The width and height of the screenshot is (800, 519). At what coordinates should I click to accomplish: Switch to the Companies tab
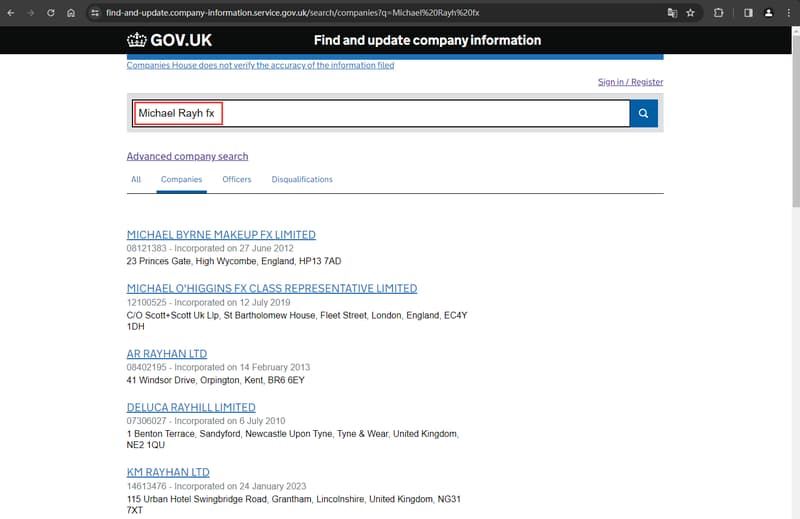coord(182,179)
